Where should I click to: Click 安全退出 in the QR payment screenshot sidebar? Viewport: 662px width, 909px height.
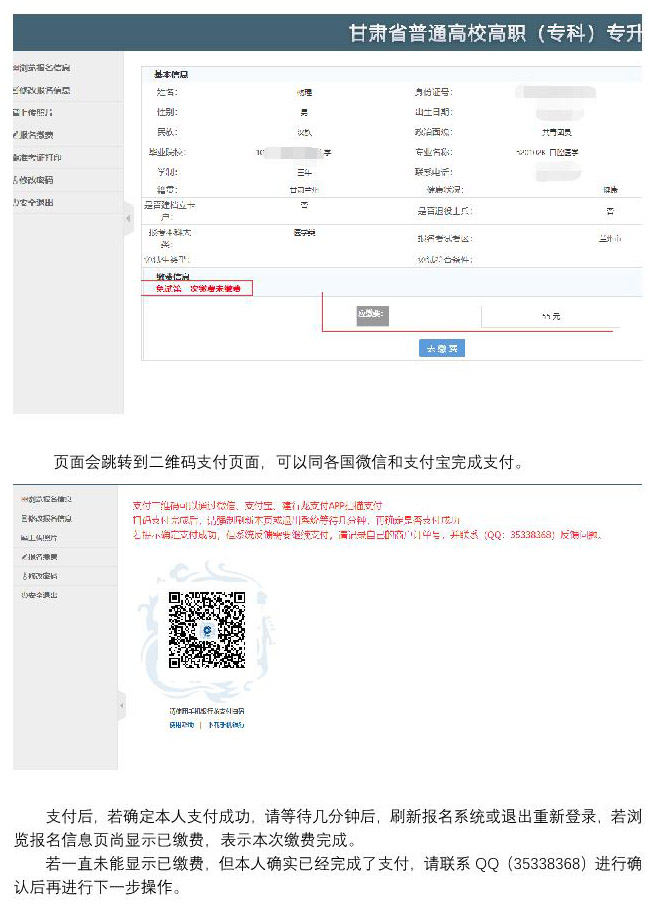[39, 595]
